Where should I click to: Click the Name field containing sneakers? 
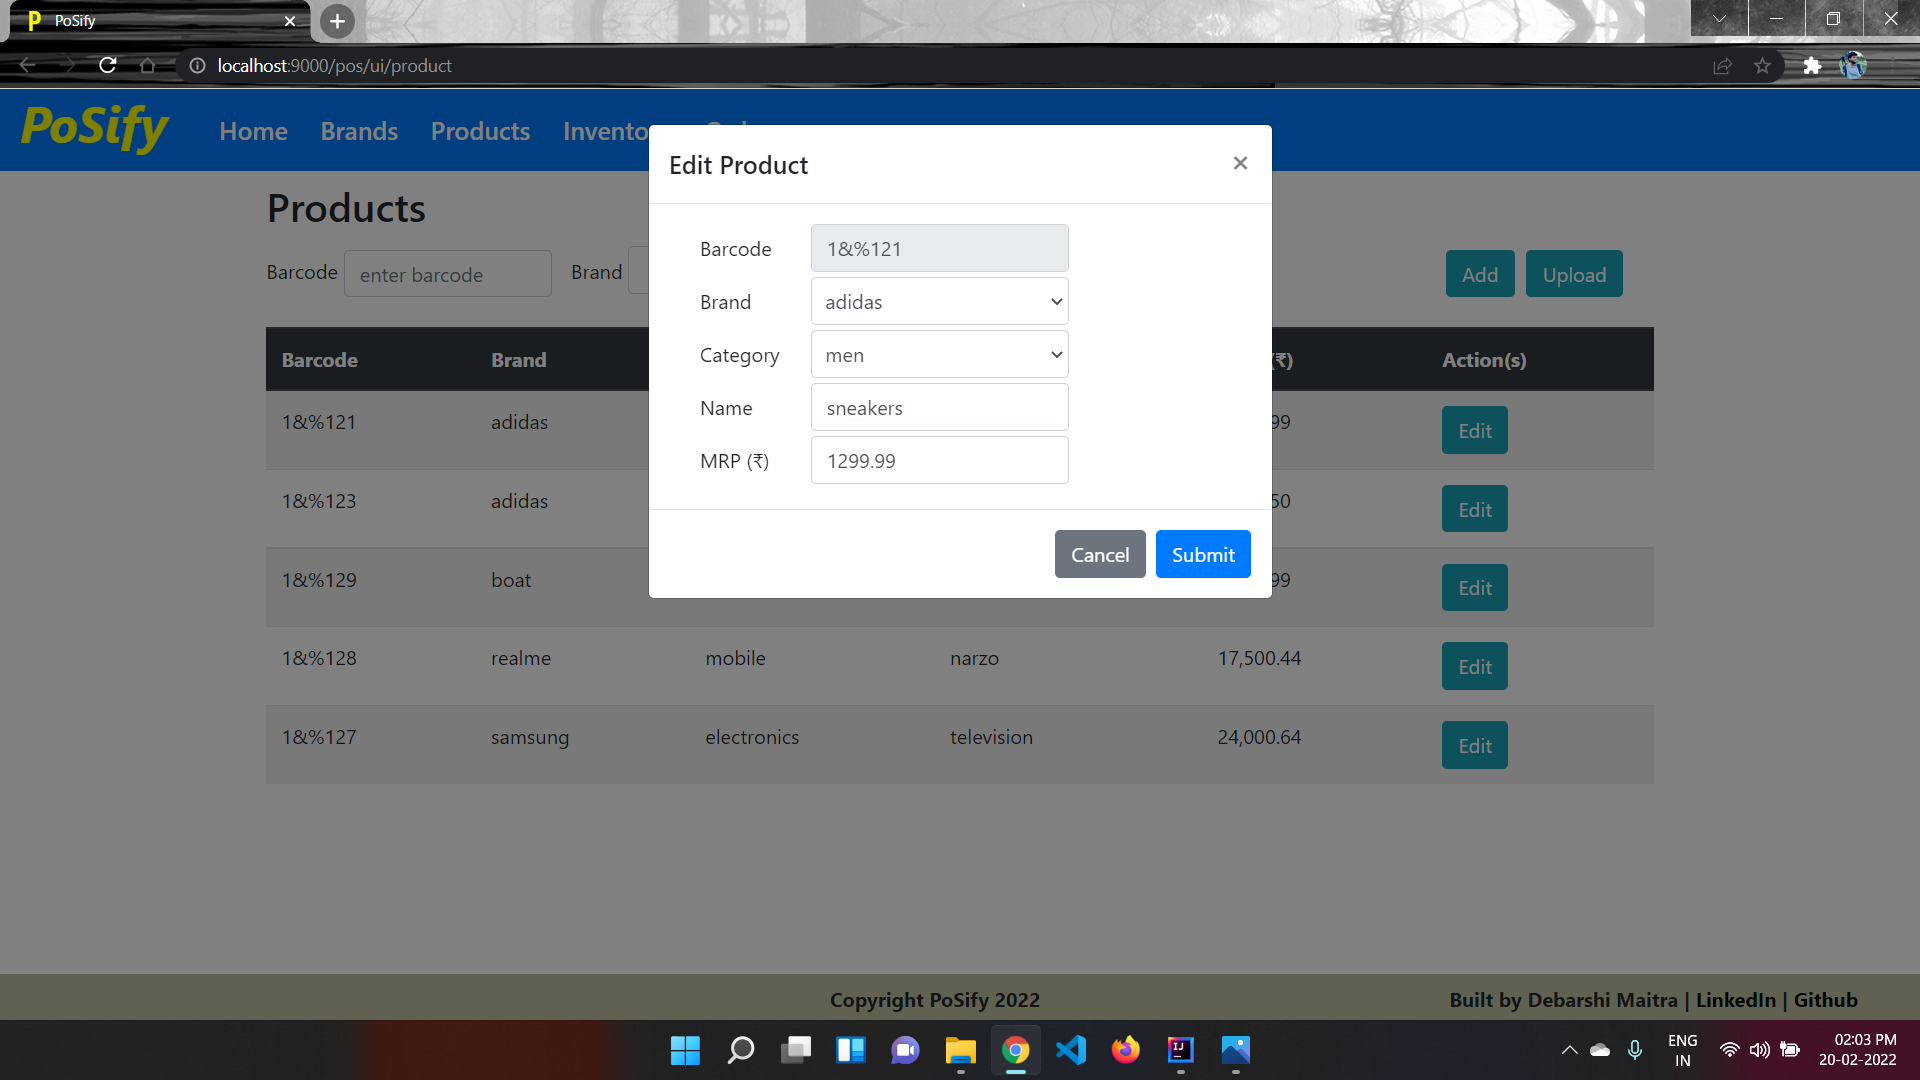pyautogui.click(x=939, y=408)
